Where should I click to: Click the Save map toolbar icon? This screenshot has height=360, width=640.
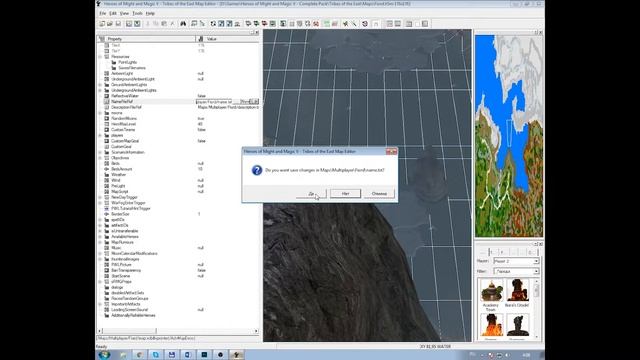(x=118, y=24)
